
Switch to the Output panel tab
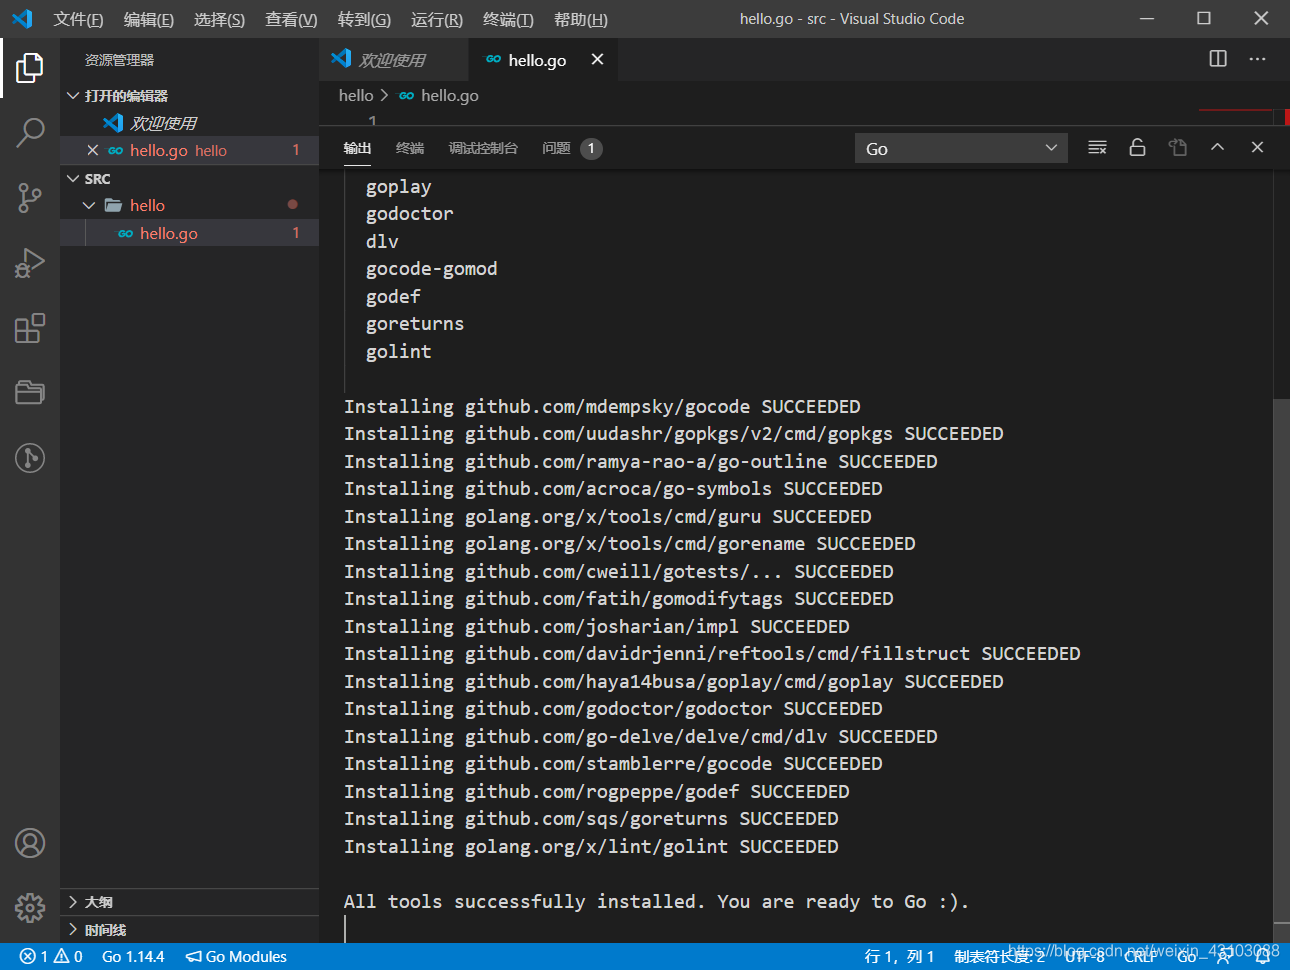pyautogui.click(x=357, y=148)
